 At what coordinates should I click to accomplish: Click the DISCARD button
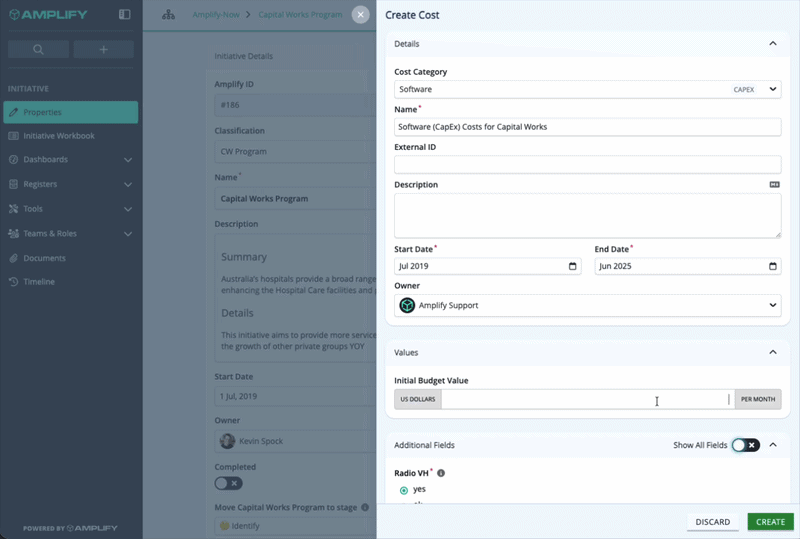[712, 522]
